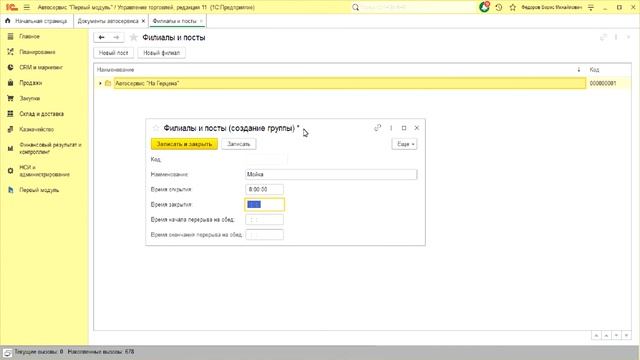Click Код field in dialog
This screenshot has width=640, height=360.
coord(266,159)
